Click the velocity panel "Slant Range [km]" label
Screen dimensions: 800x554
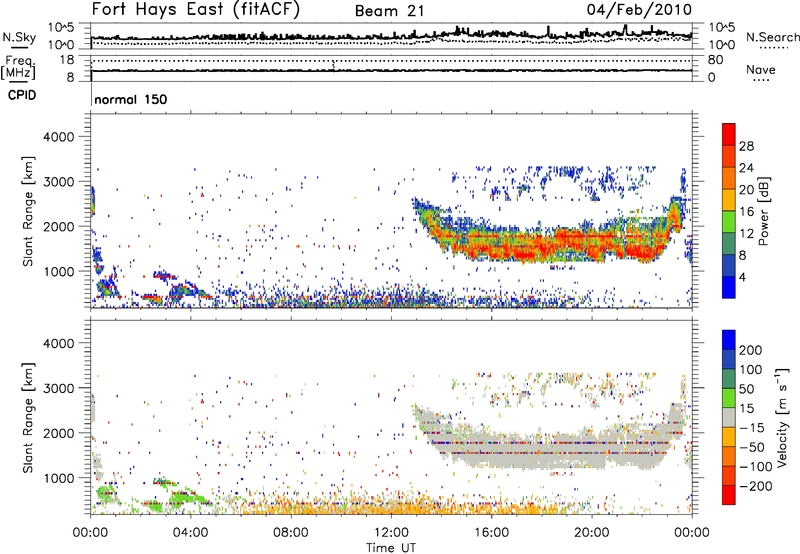coord(28,418)
